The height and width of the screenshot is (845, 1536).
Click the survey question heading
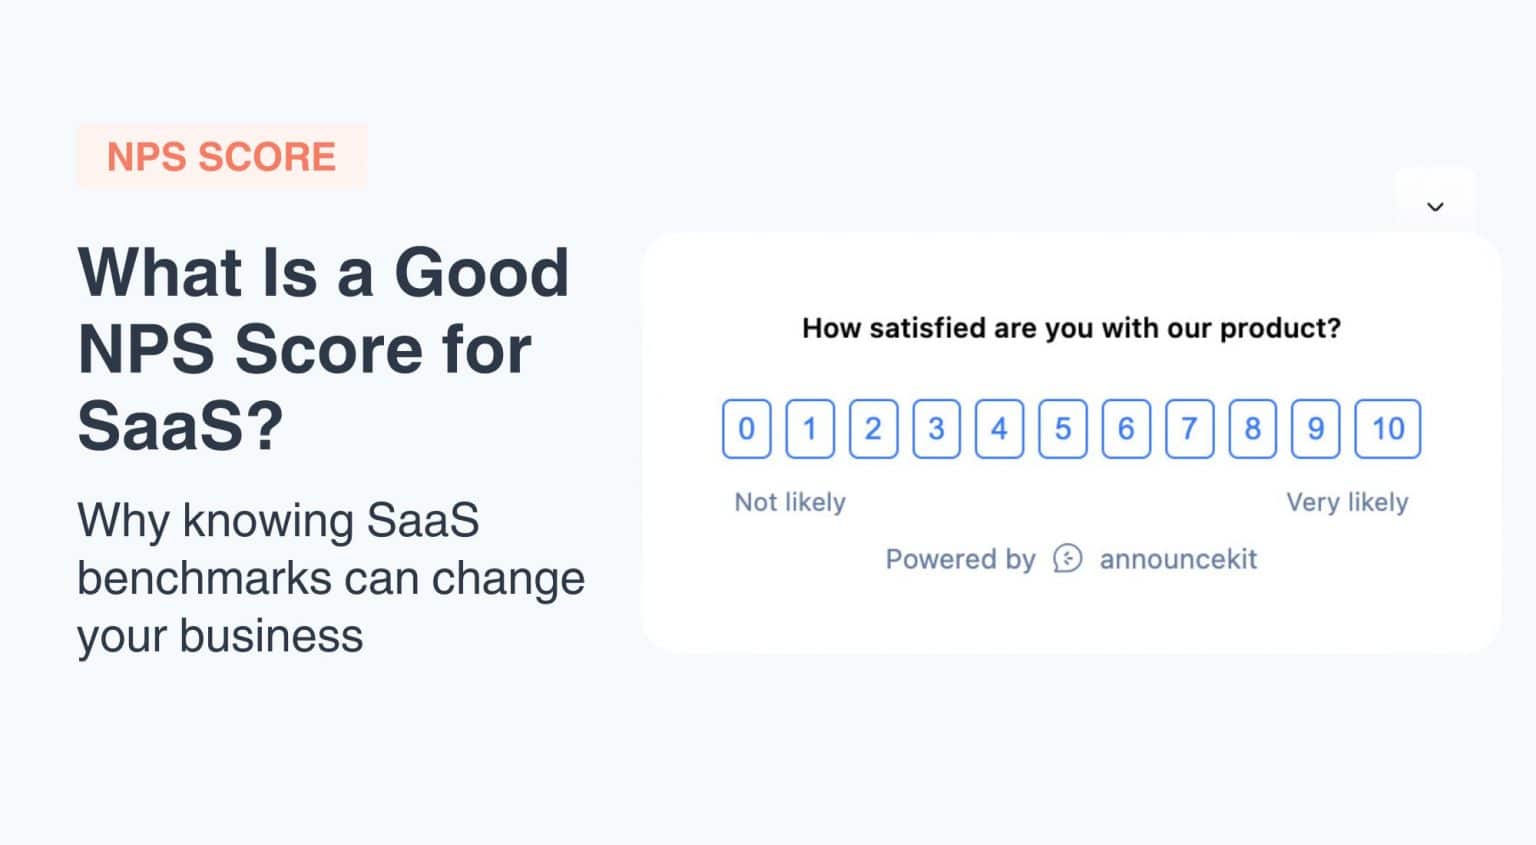(x=1071, y=327)
